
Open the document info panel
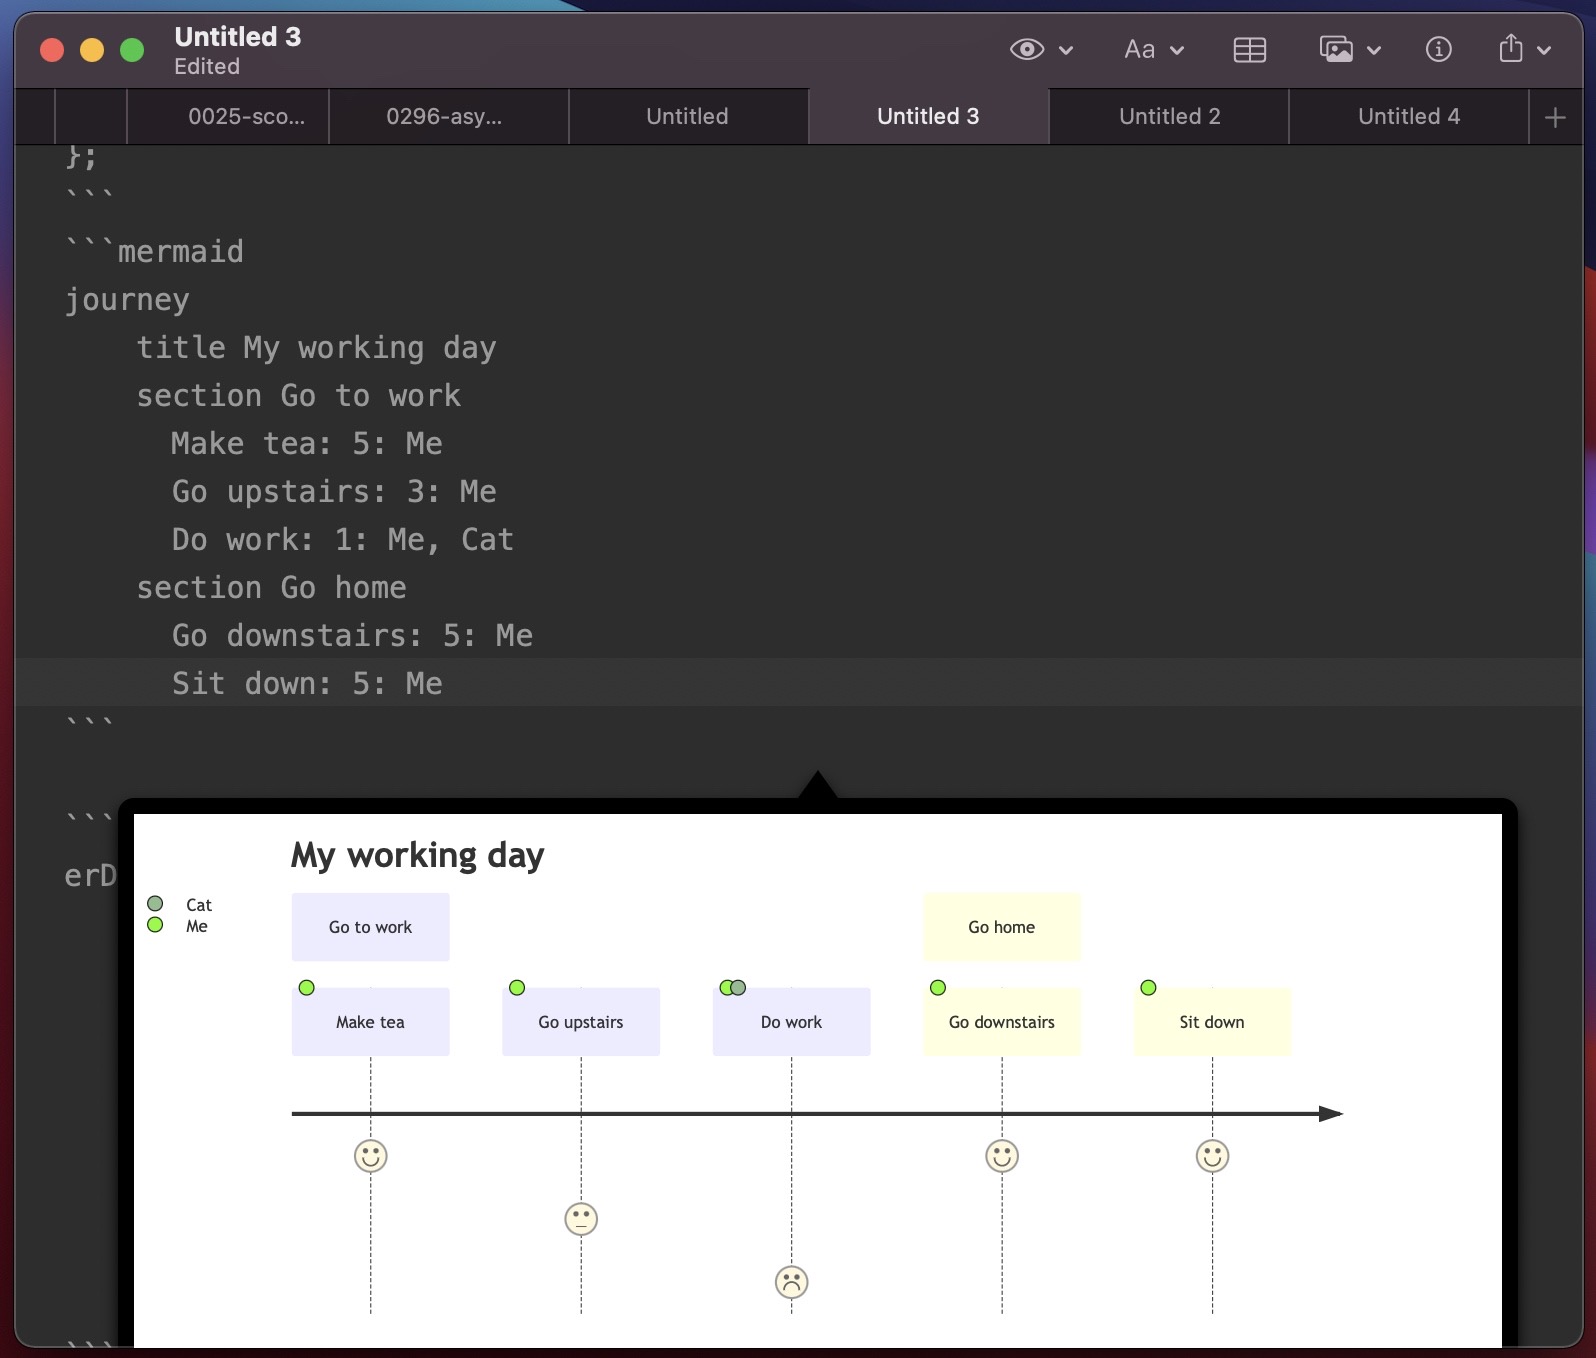pyautogui.click(x=1438, y=49)
